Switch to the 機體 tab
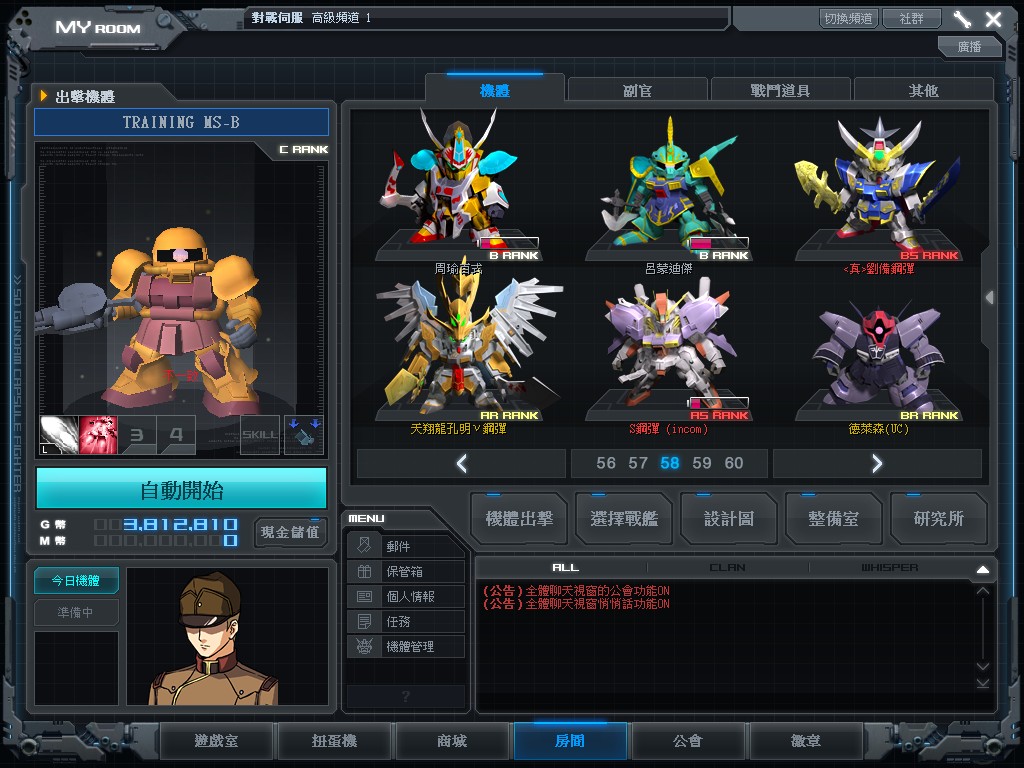This screenshot has width=1024, height=768. pyautogui.click(x=494, y=90)
